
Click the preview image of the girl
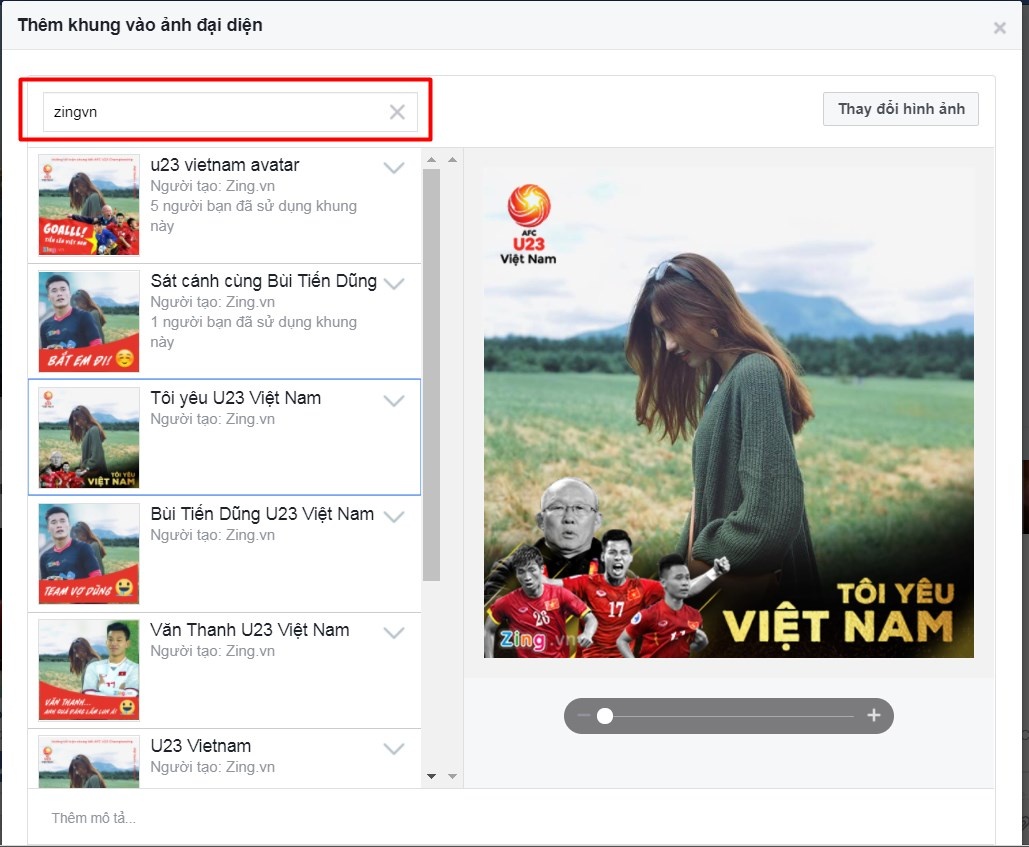coord(728,400)
